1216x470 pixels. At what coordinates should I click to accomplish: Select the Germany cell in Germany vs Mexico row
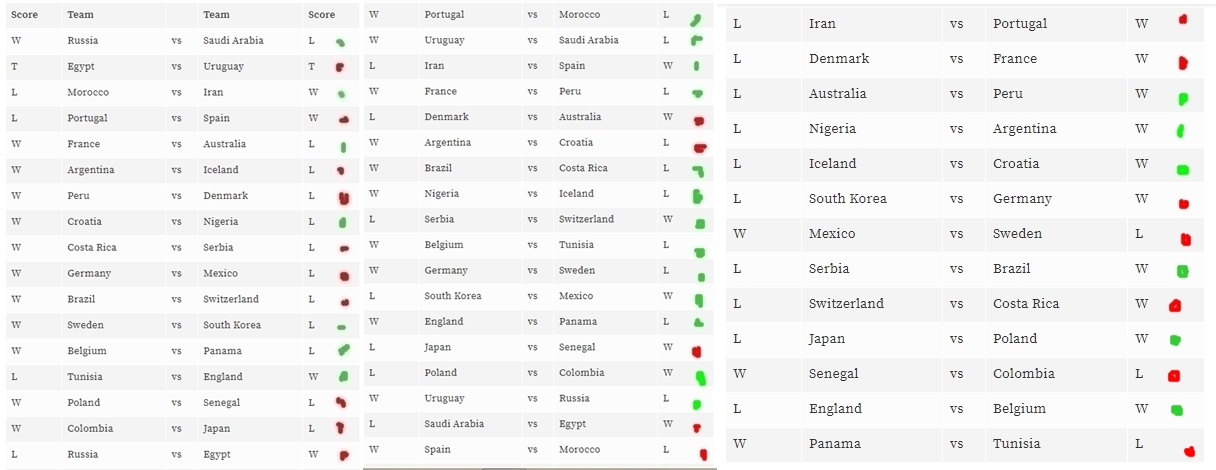tap(89, 273)
